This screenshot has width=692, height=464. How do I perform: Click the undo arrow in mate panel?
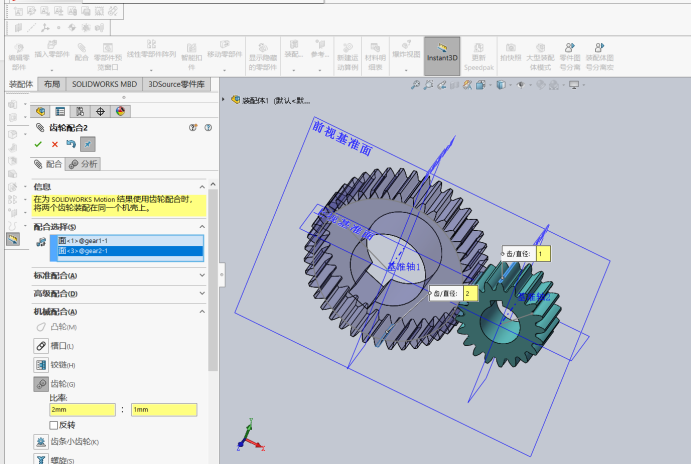[x=71, y=144]
